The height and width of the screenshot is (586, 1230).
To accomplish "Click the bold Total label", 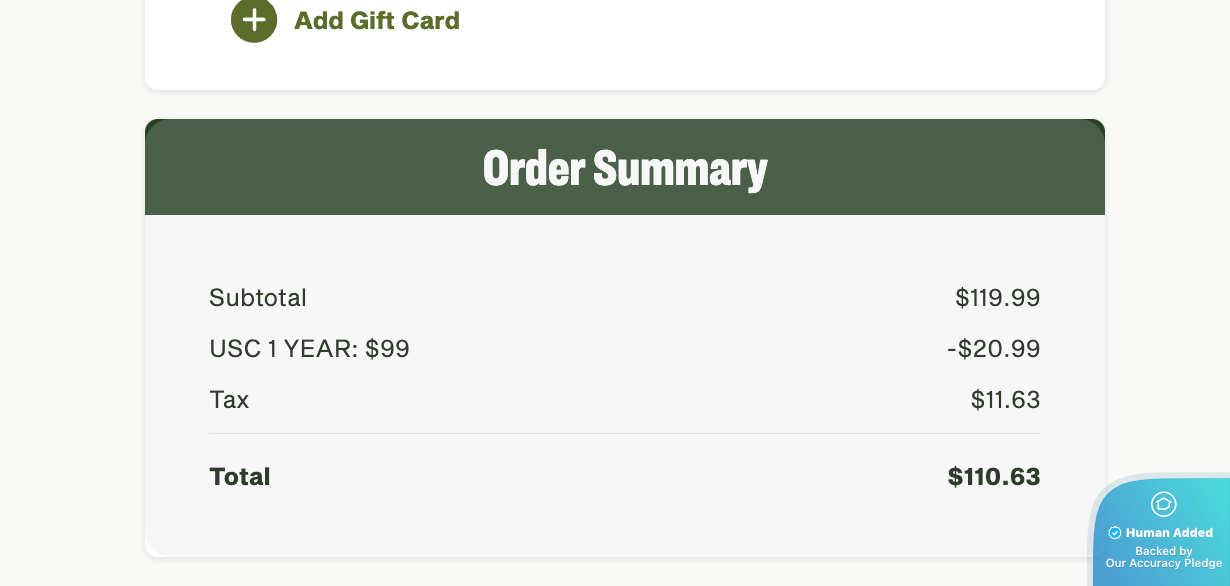I will pyautogui.click(x=240, y=477).
